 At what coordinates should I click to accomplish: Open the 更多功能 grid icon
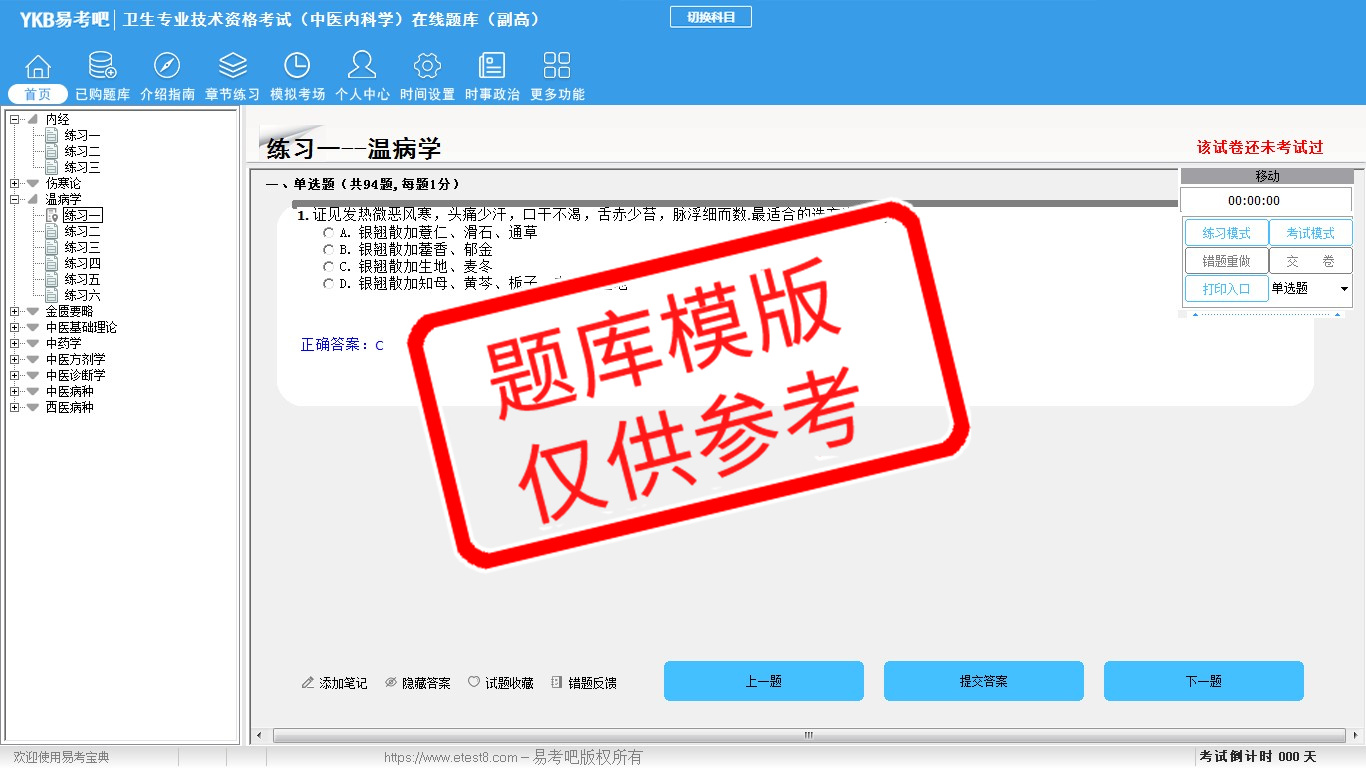pyautogui.click(x=557, y=66)
